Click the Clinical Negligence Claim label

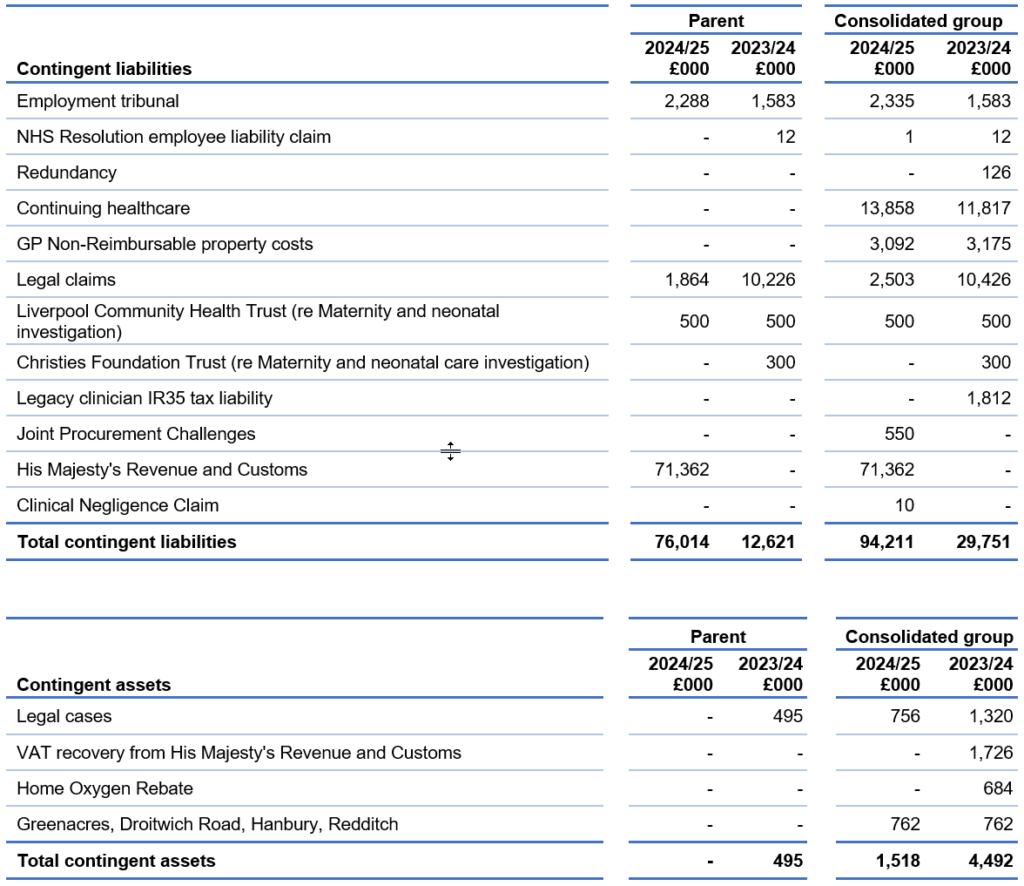[x=117, y=505]
